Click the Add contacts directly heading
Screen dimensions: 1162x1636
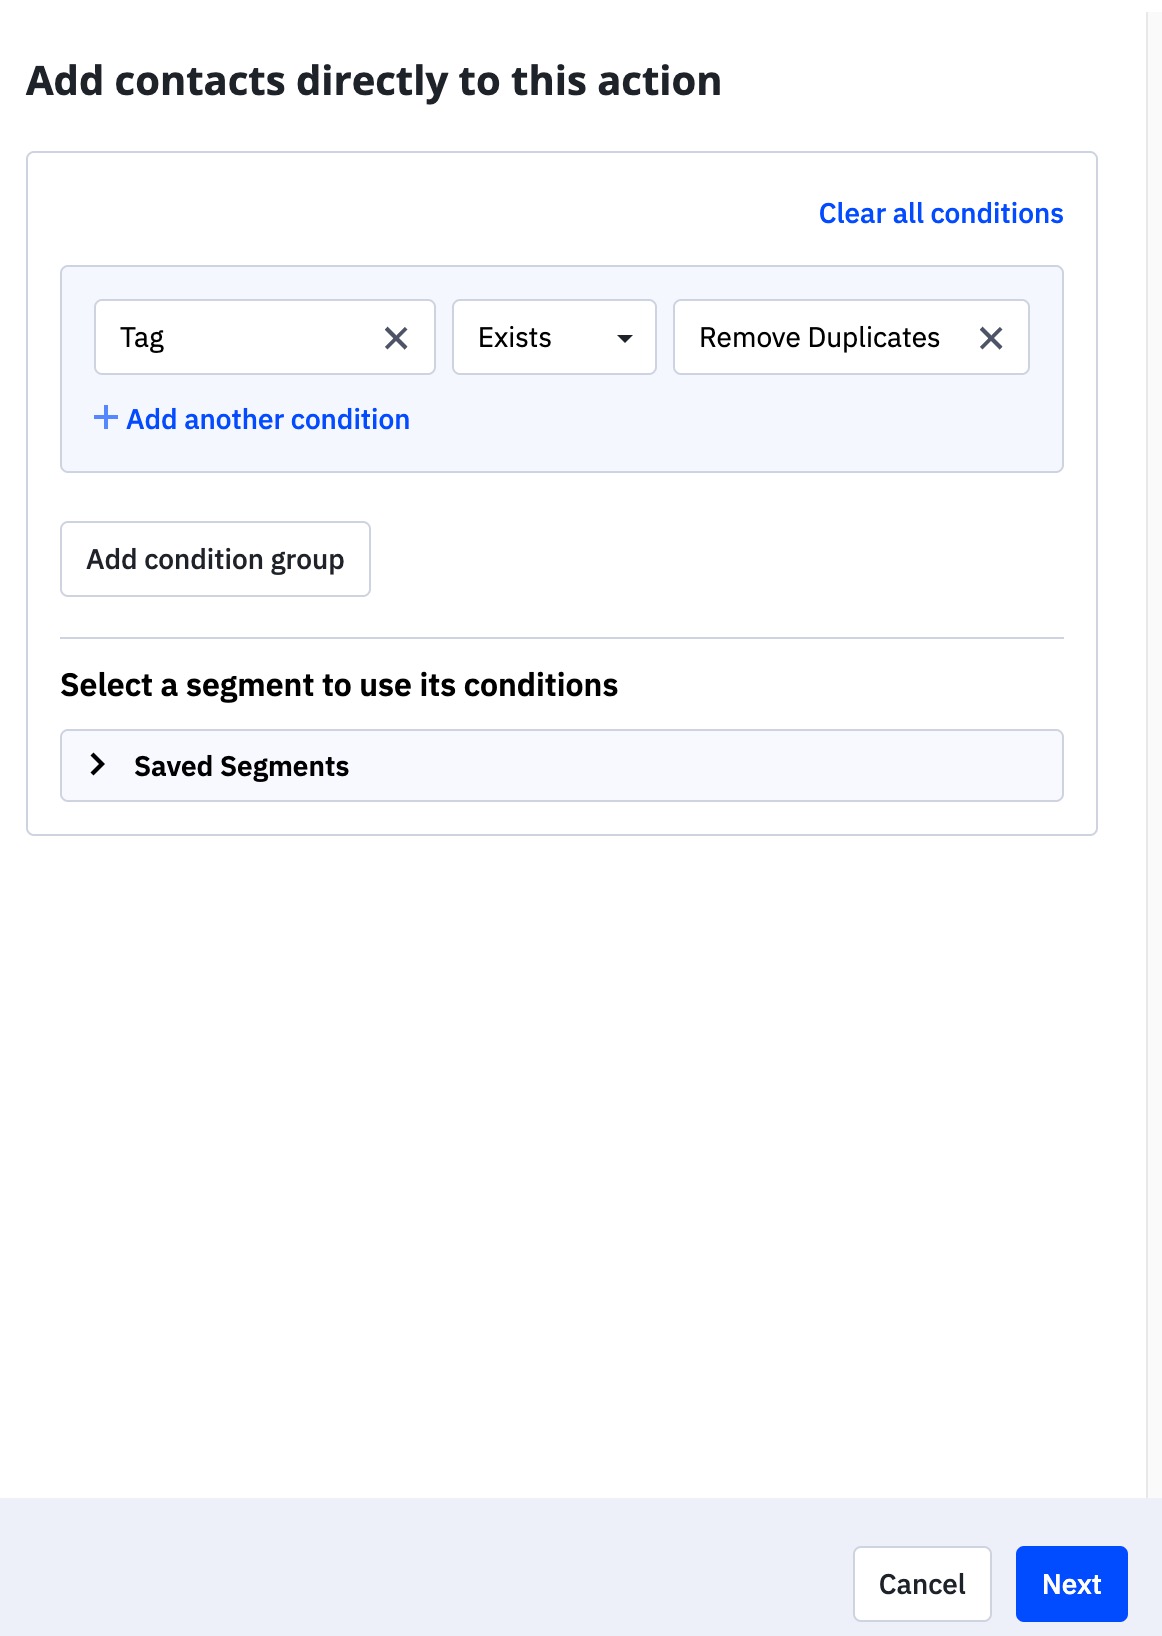pos(374,80)
